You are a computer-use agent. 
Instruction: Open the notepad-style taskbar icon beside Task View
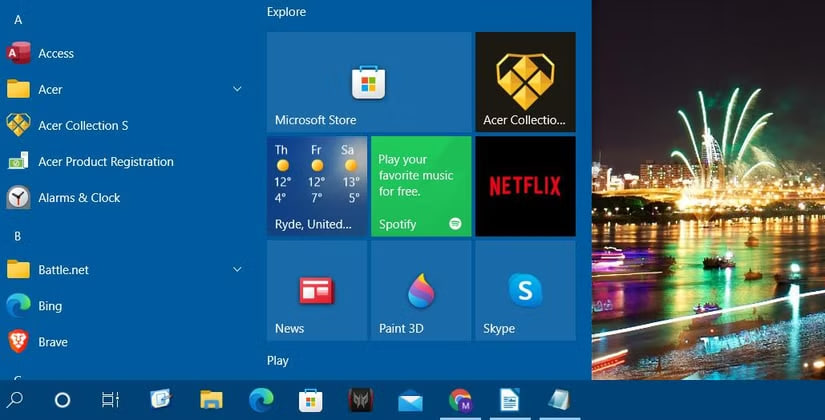(x=160, y=399)
